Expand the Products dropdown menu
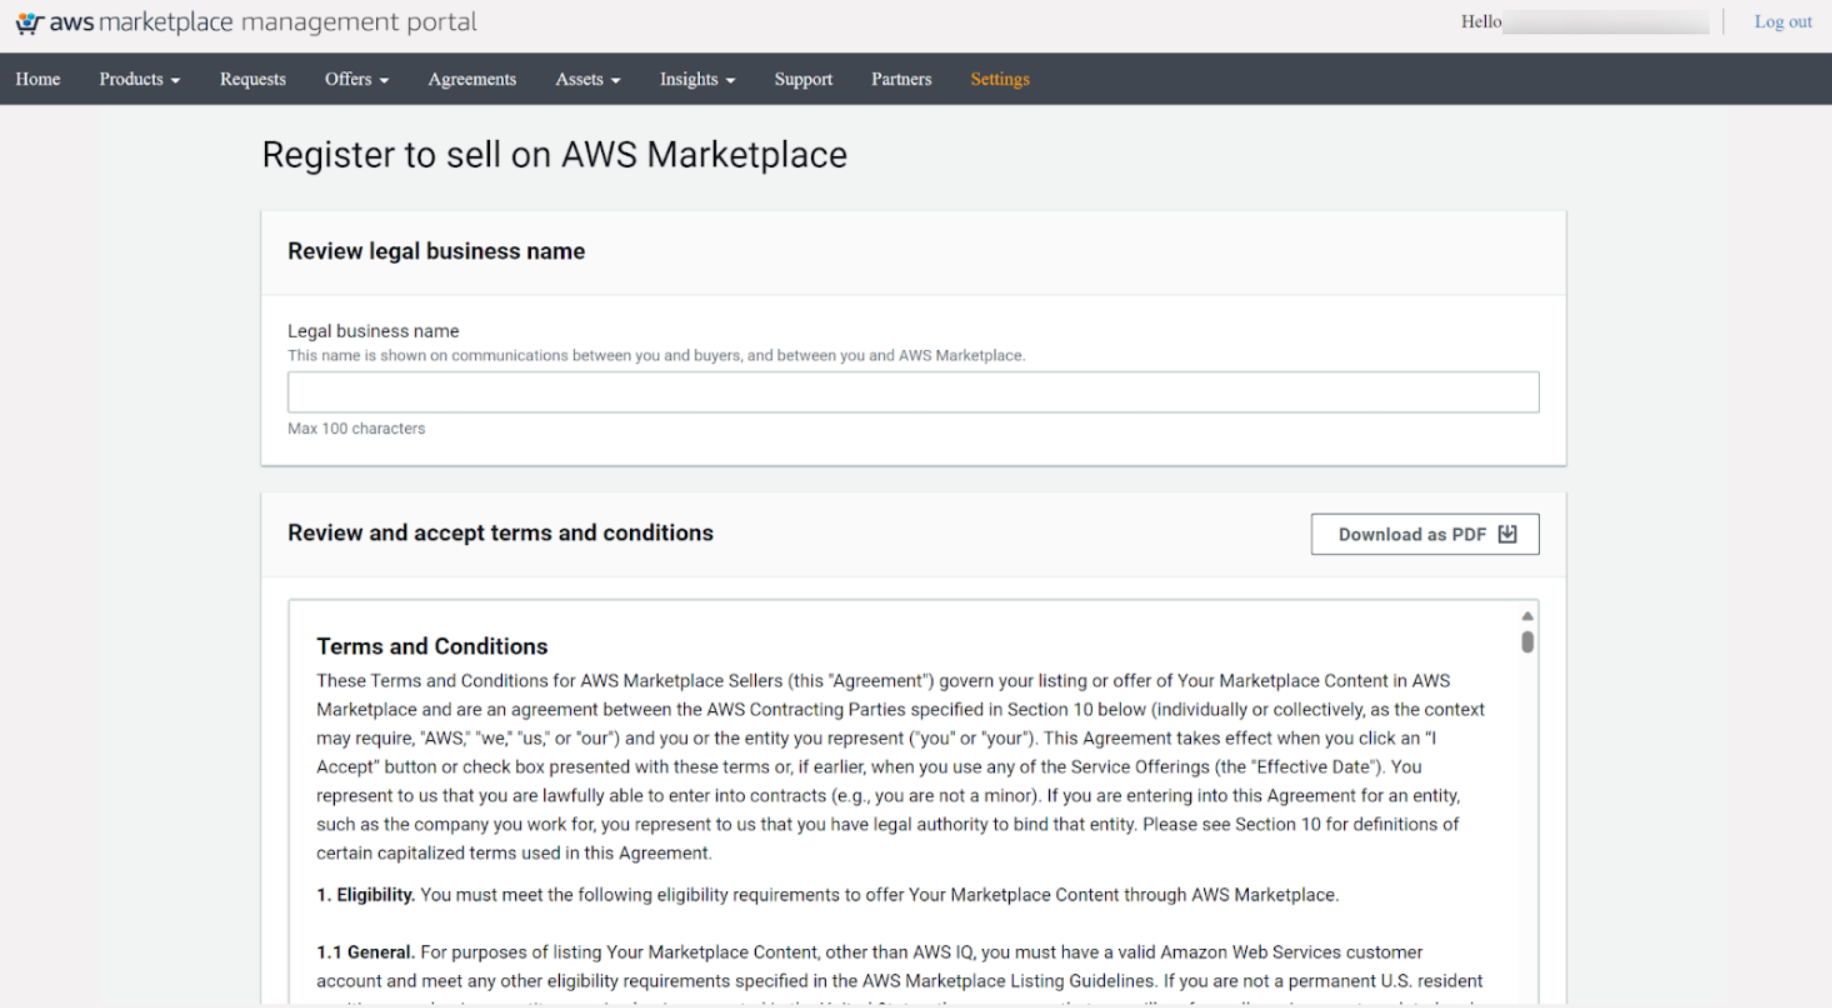The image size is (1832, 1008). pyautogui.click(x=139, y=79)
